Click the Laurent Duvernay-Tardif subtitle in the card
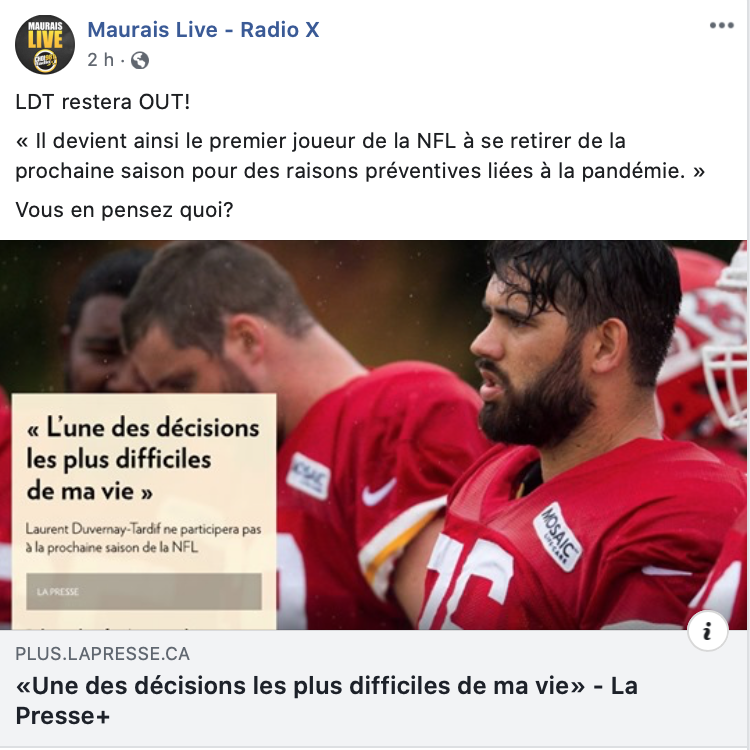The width and height of the screenshot is (750, 750). pyautogui.click(x=143, y=538)
